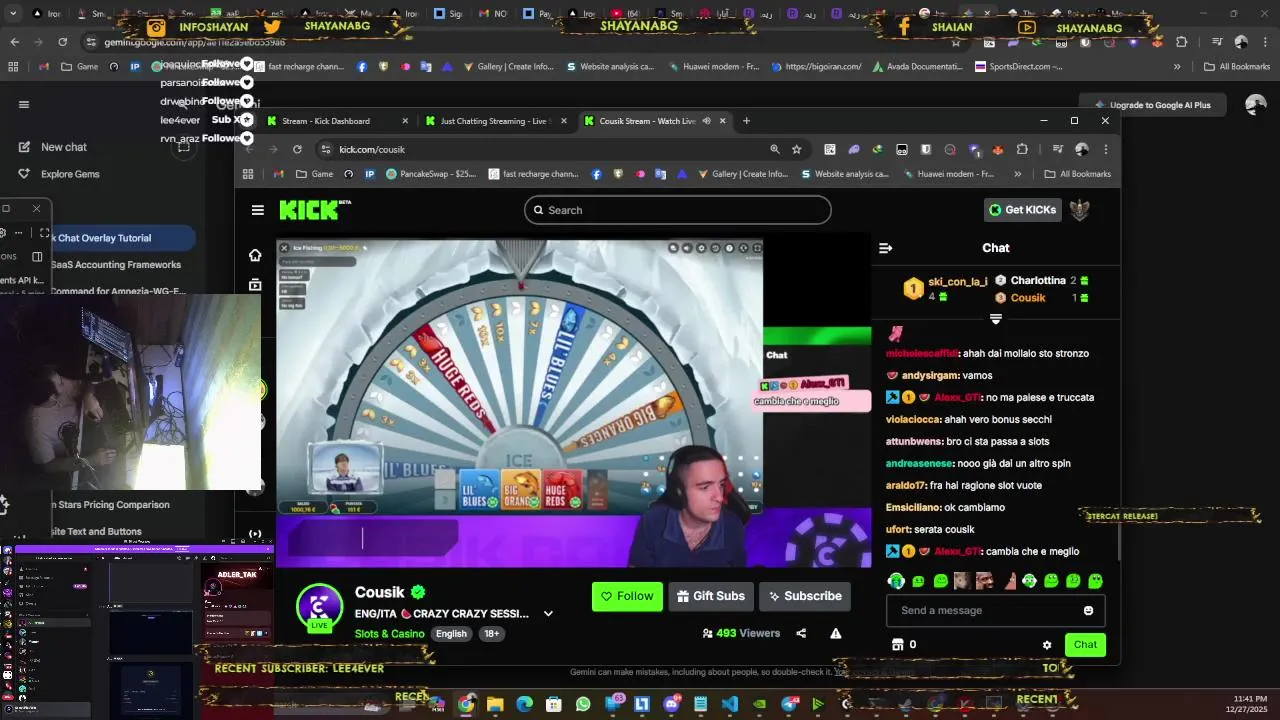Open the emoji picker in message box
The height and width of the screenshot is (720, 1280).
pyautogui.click(x=1088, y=610)
